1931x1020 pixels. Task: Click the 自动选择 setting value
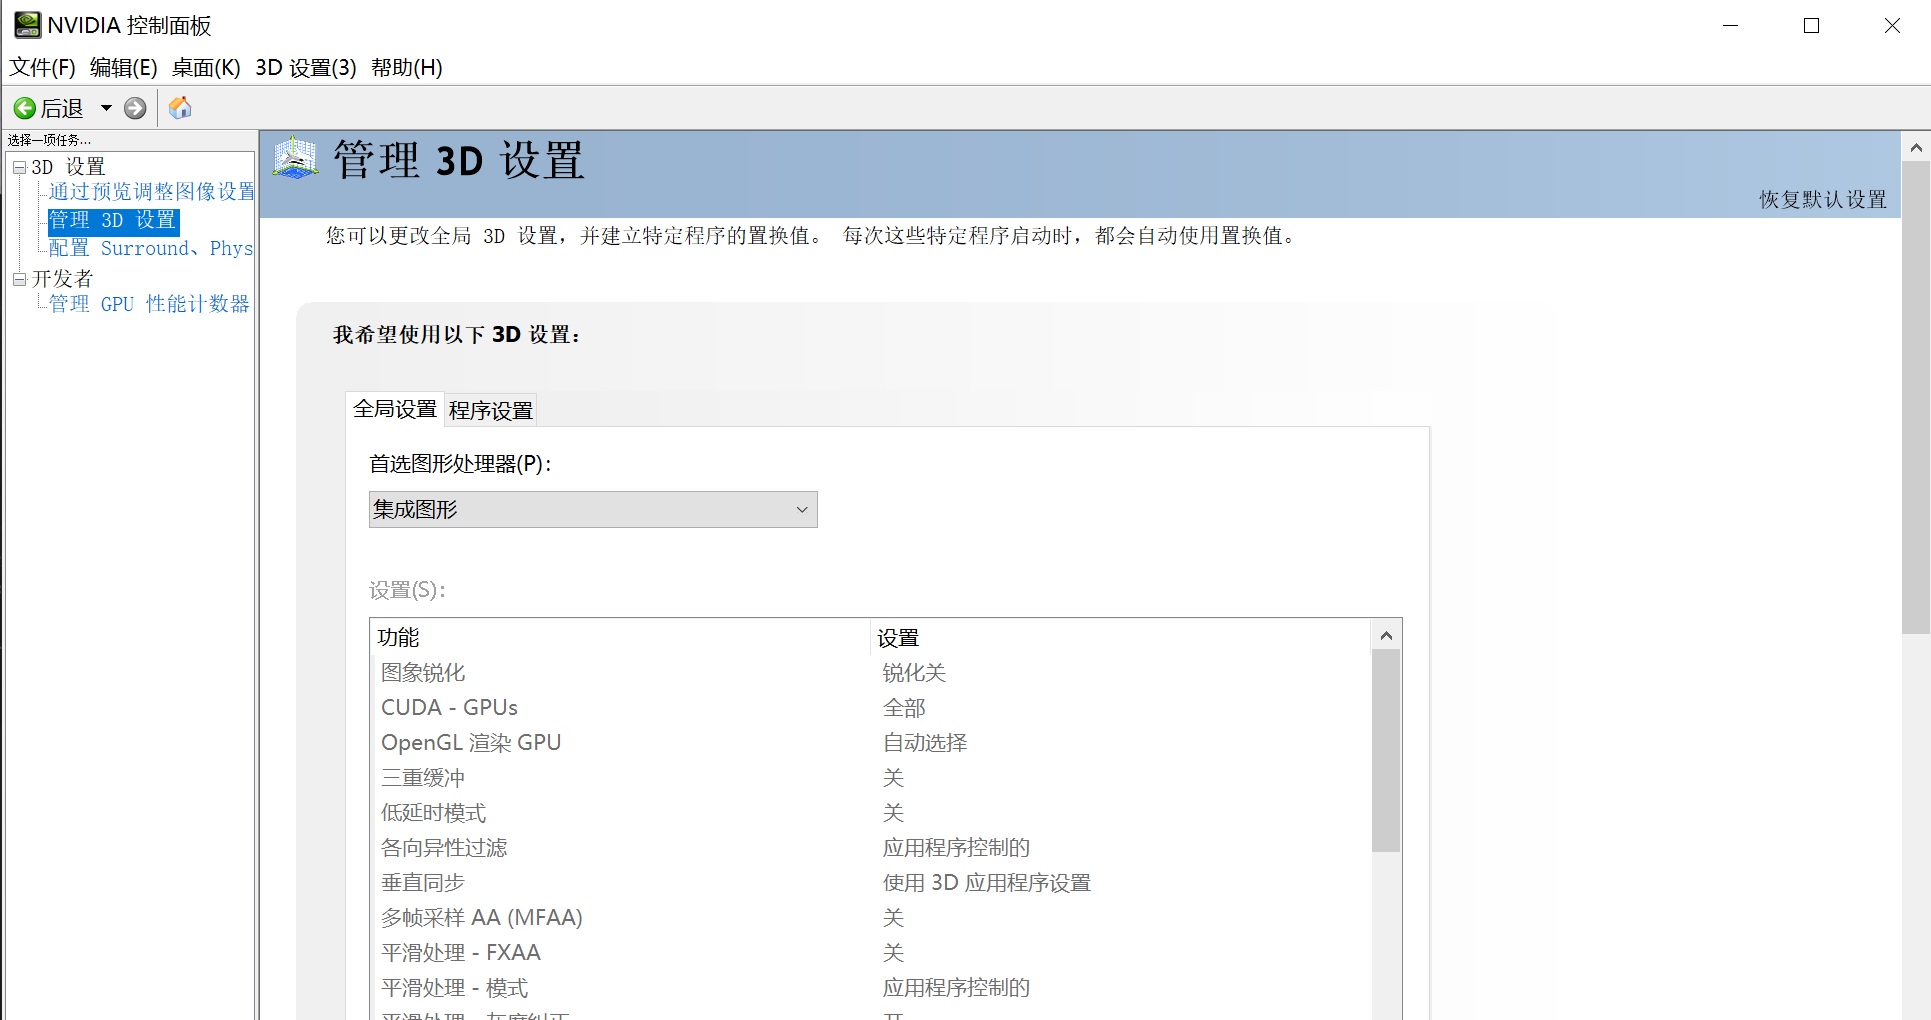point(925,743)
